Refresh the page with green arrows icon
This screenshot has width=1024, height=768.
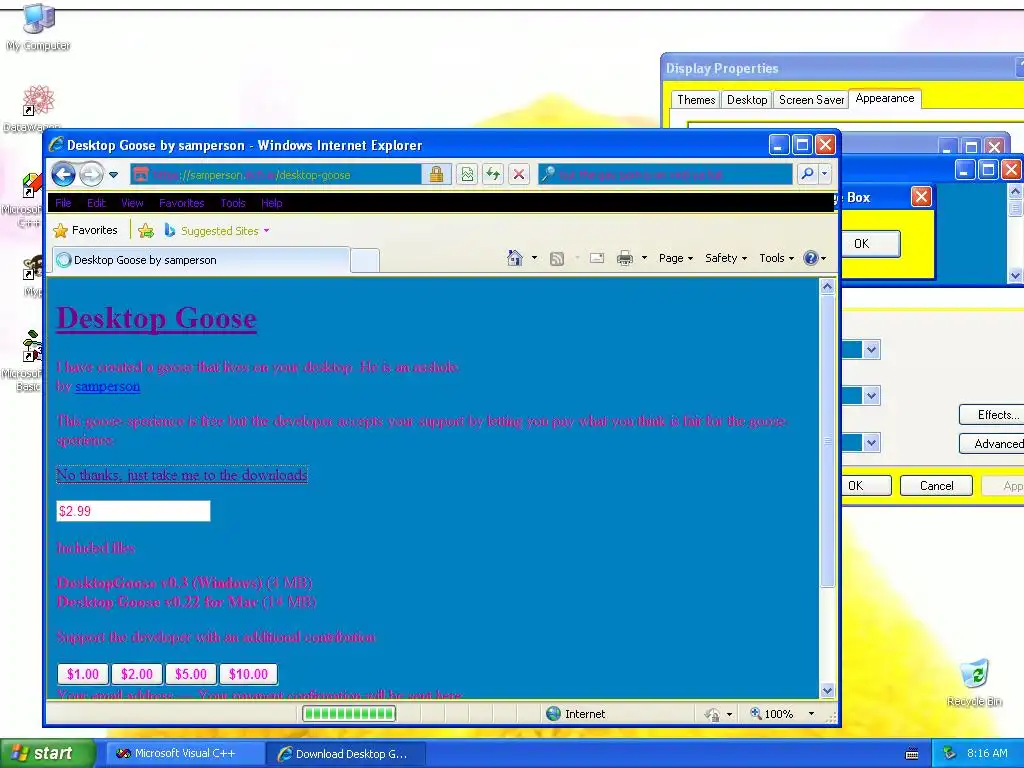tap(493, 174)
